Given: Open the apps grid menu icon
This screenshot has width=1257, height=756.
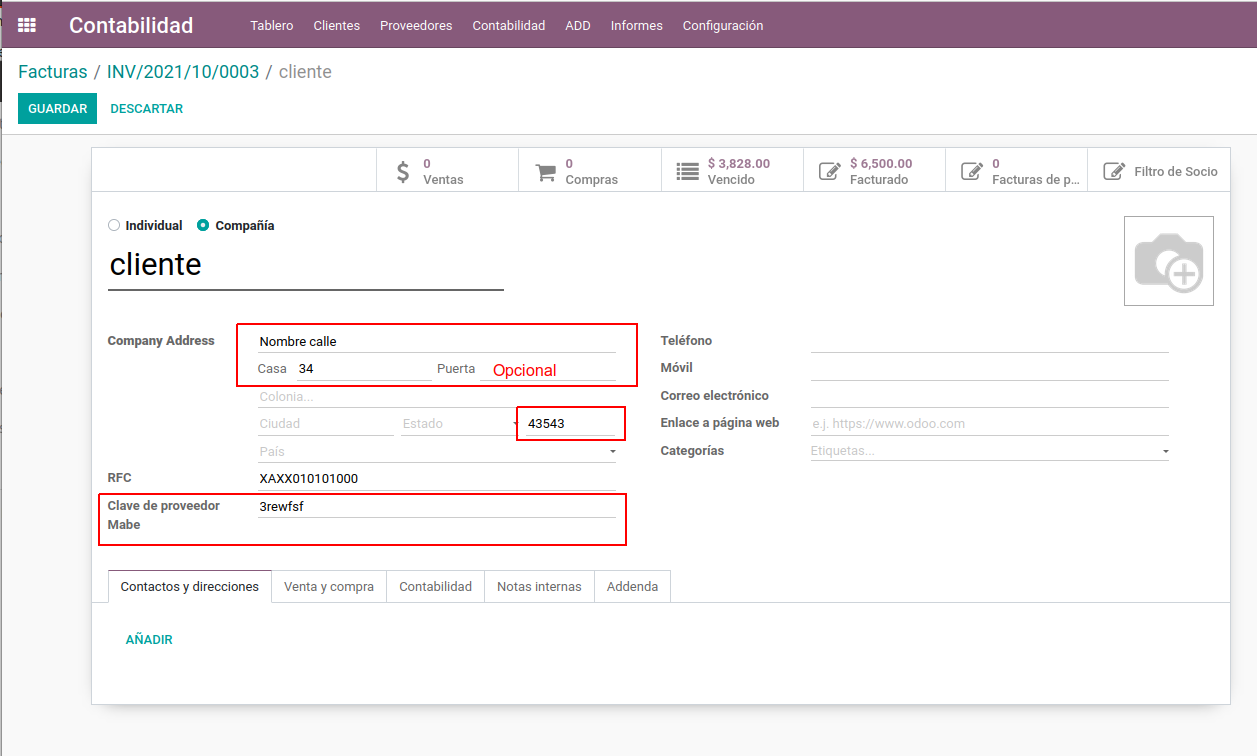Looking at the screenshot, I should (x=27, y=26).
